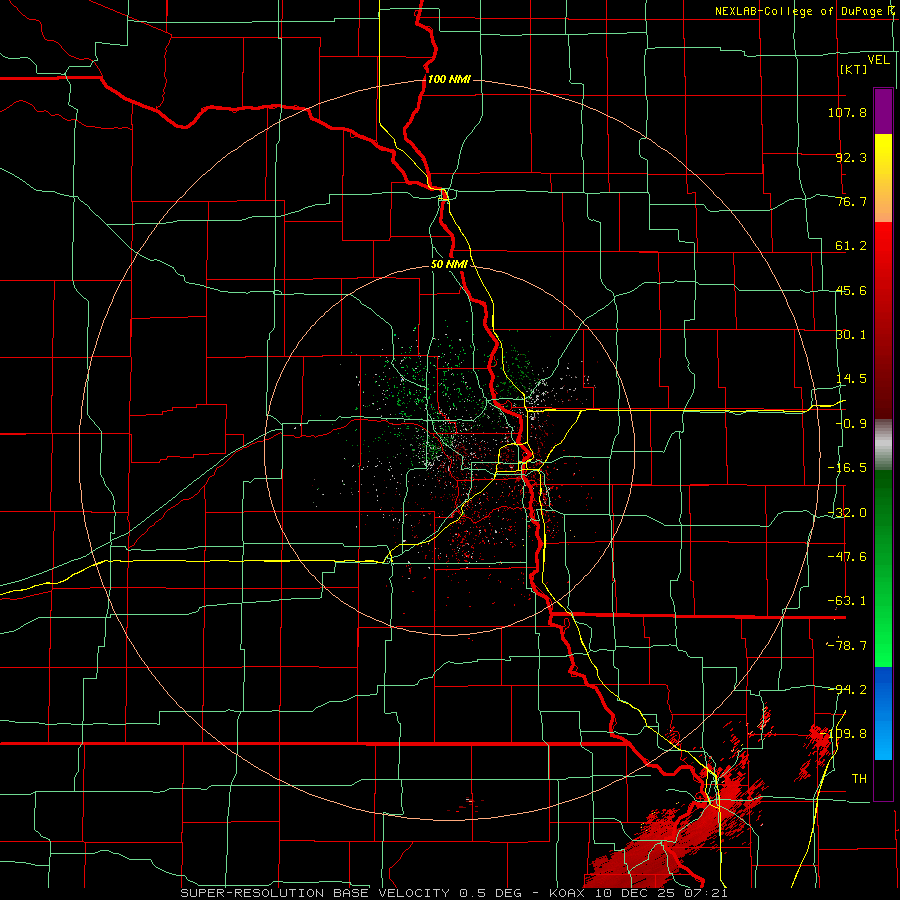Click the gray near-zero segment of the velocity scale
This screenshot has height=900, width=900.
click(x=883, y=445)
